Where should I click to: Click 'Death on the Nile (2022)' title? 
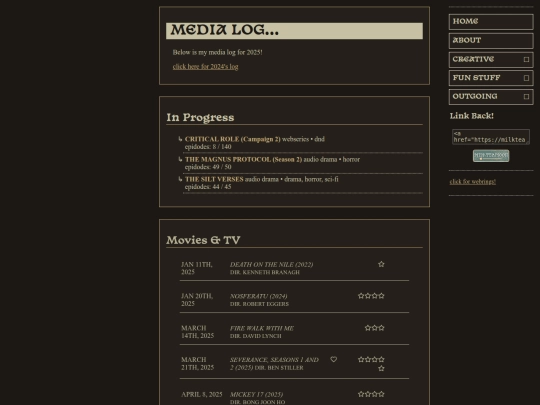(271, 265)
